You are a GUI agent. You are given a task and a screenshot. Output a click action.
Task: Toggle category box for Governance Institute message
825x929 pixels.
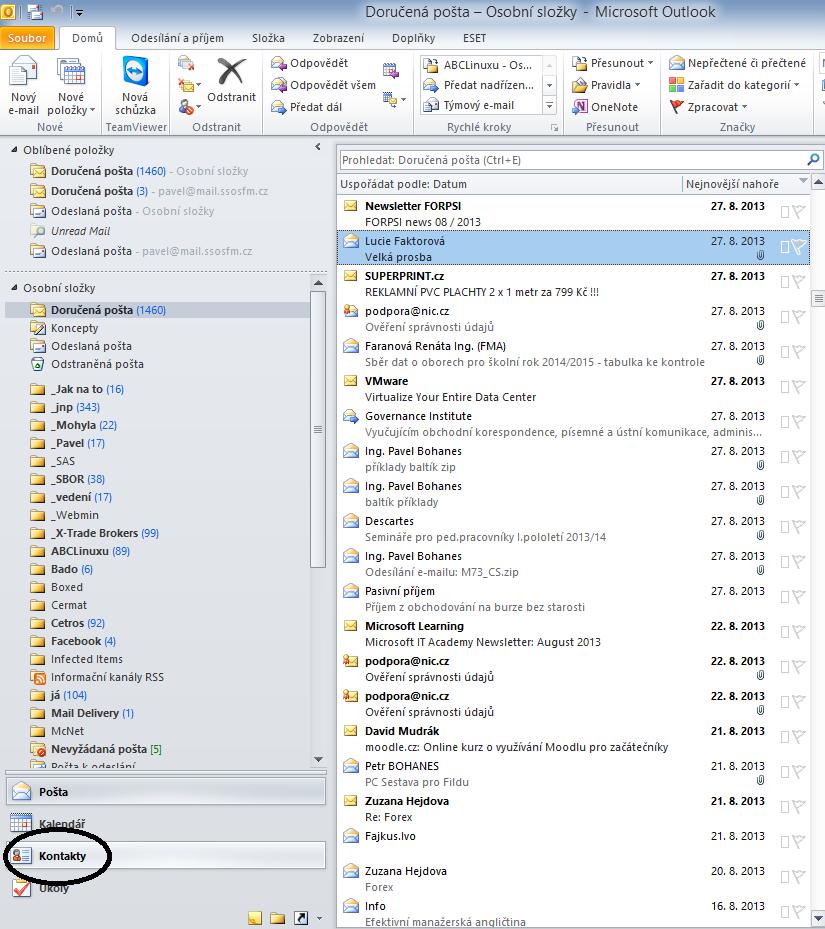785,422
